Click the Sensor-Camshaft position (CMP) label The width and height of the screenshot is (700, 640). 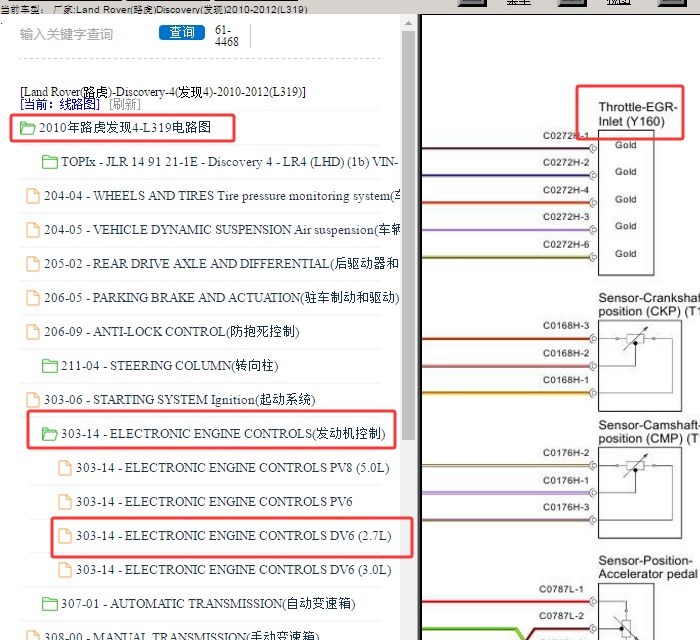click(x=649, y=432)
